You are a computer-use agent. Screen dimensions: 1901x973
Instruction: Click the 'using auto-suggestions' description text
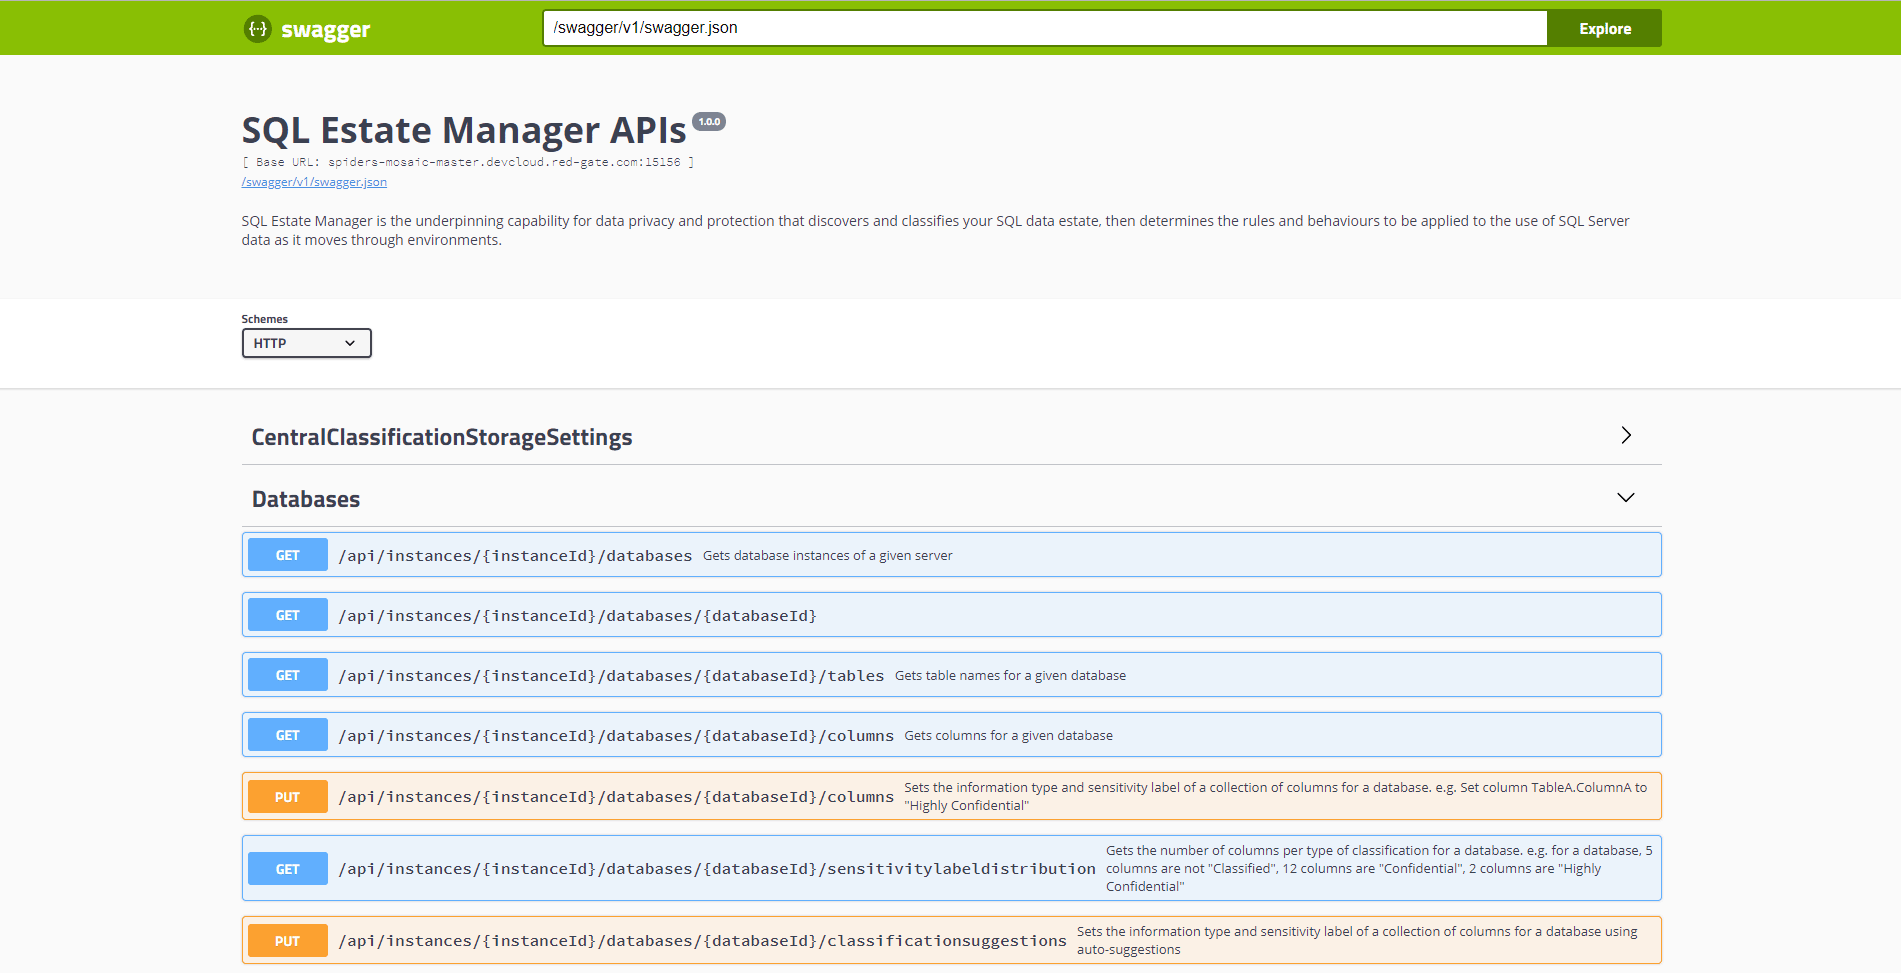(1357, 941)
